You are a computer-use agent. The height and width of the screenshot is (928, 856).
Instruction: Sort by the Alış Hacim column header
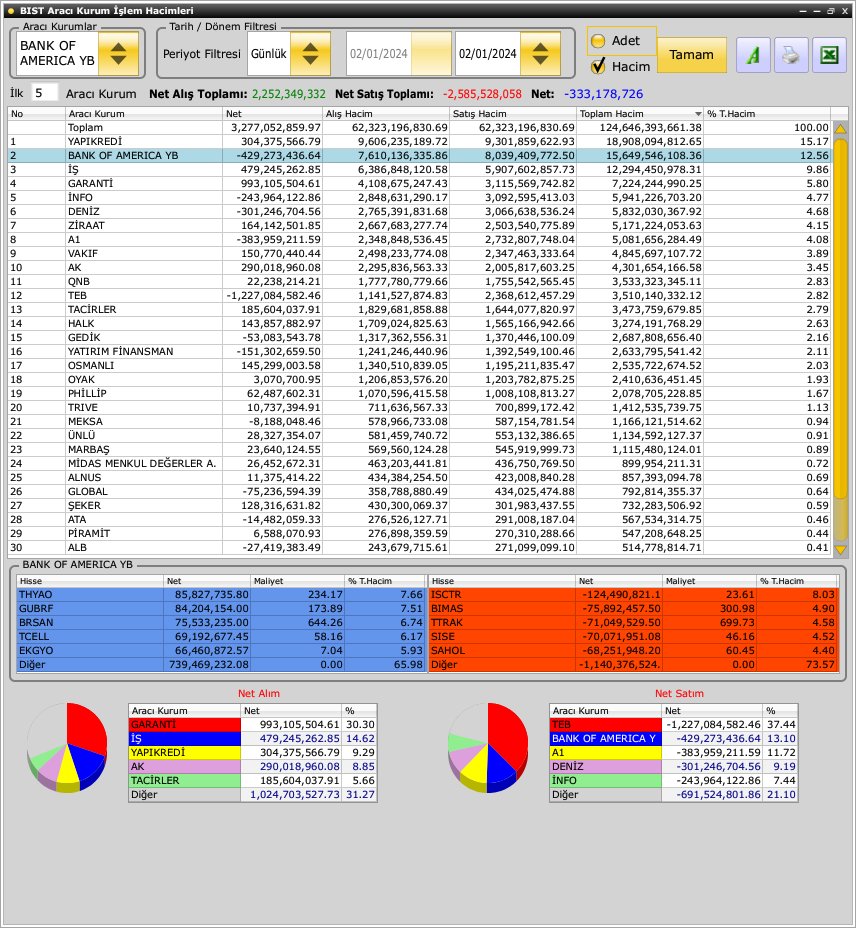[386, 114]
